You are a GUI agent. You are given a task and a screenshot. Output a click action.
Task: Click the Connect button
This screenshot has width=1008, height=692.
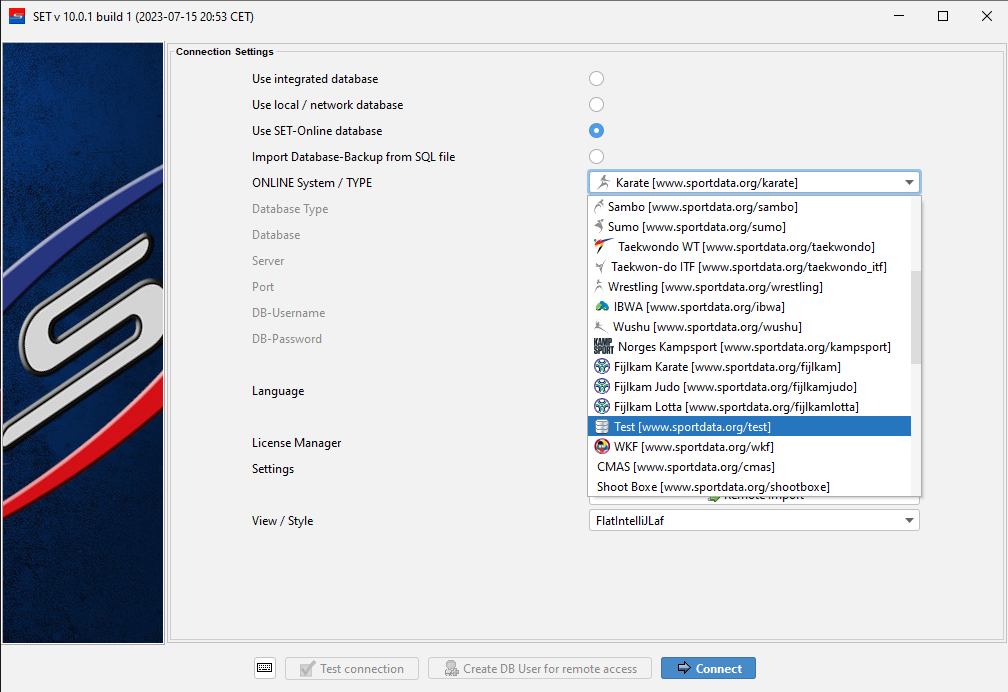click(708, 668)
